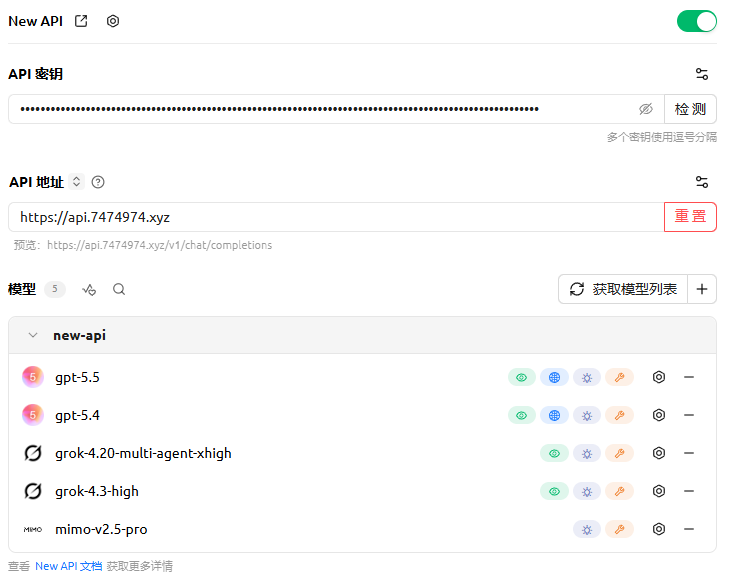Click the gpt-5.5 model avatar icon

pyautogui.click(x=33, y=377)
